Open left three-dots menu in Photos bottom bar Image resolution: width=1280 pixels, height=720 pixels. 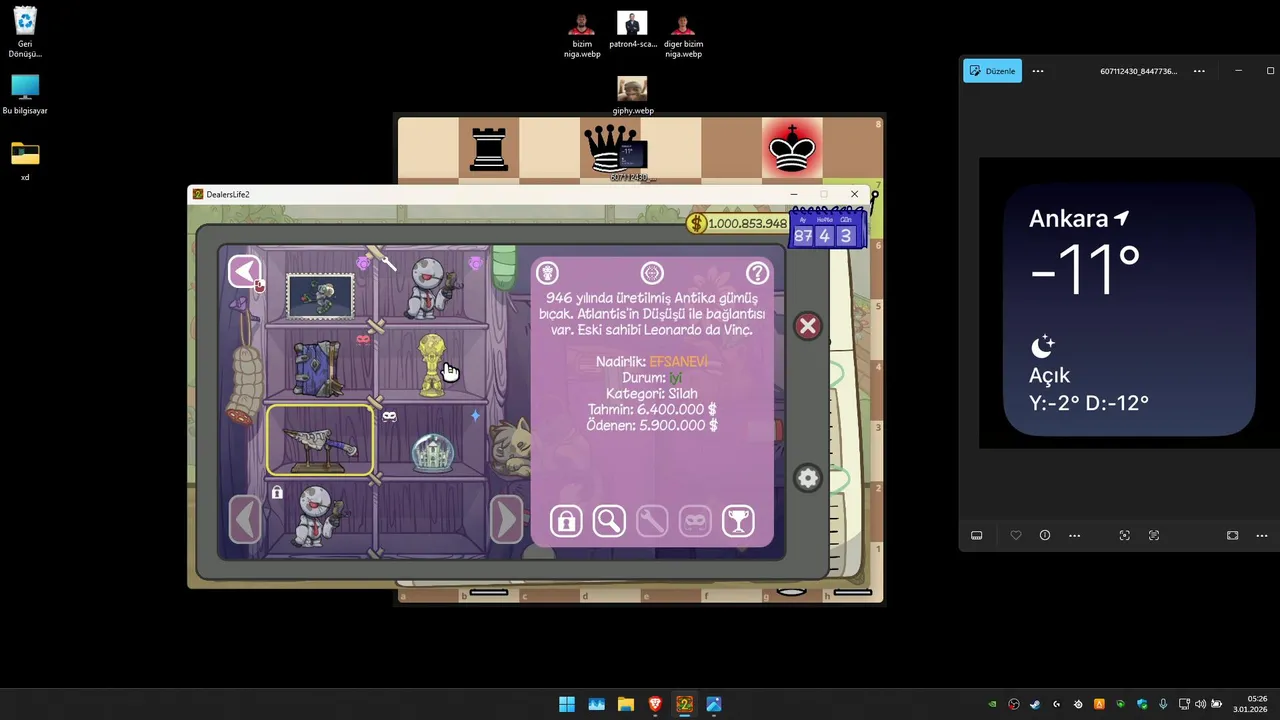coord(1074,535)
